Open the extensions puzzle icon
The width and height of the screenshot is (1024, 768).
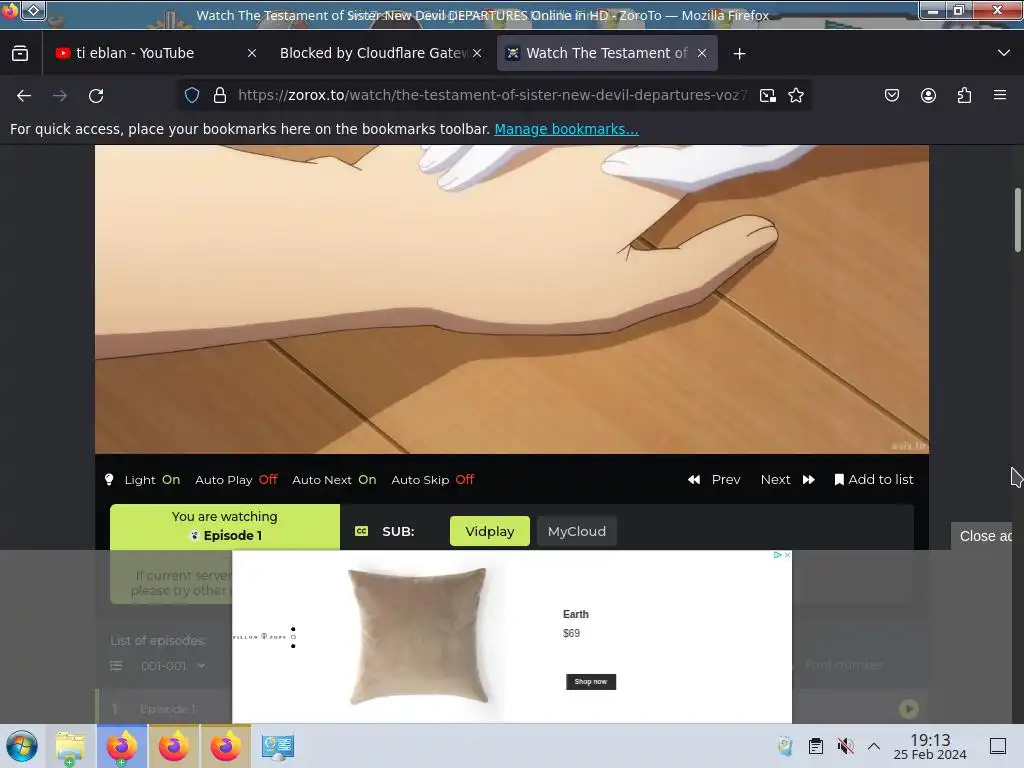(x=964, y=95)
